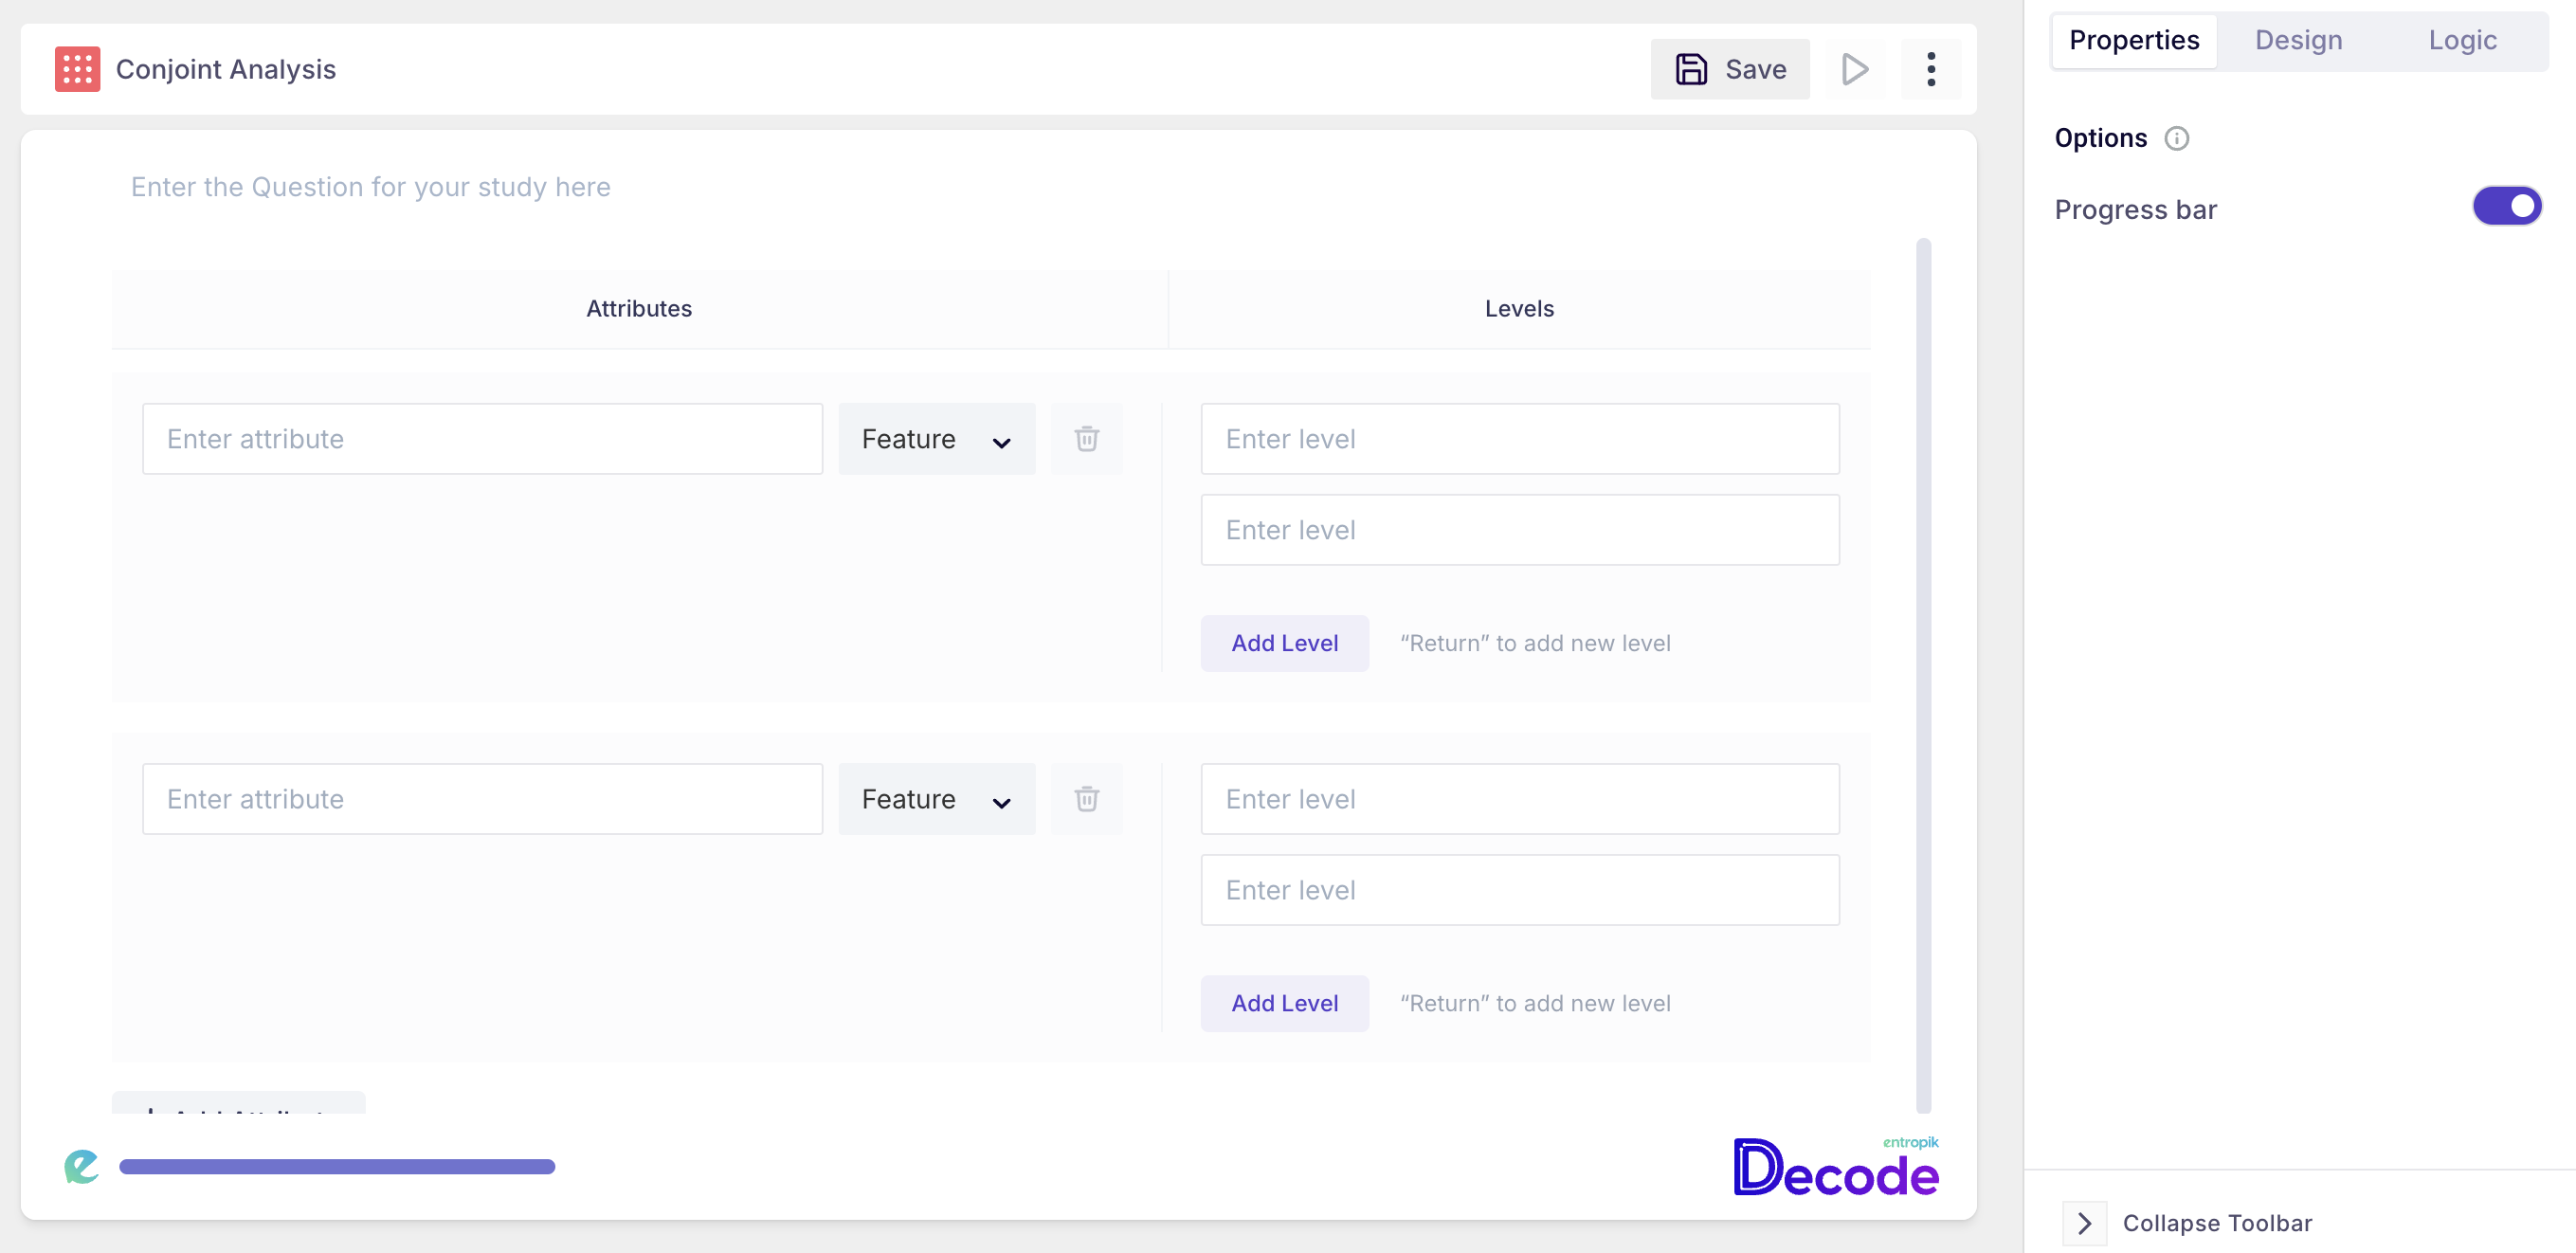Click Add Level for the first attribute

1284,643
